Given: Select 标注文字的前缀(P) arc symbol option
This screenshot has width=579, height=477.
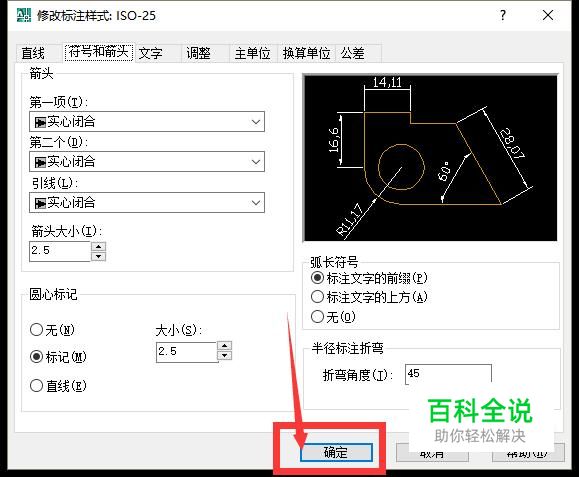Looking at the screenshot, I should 369,278.
